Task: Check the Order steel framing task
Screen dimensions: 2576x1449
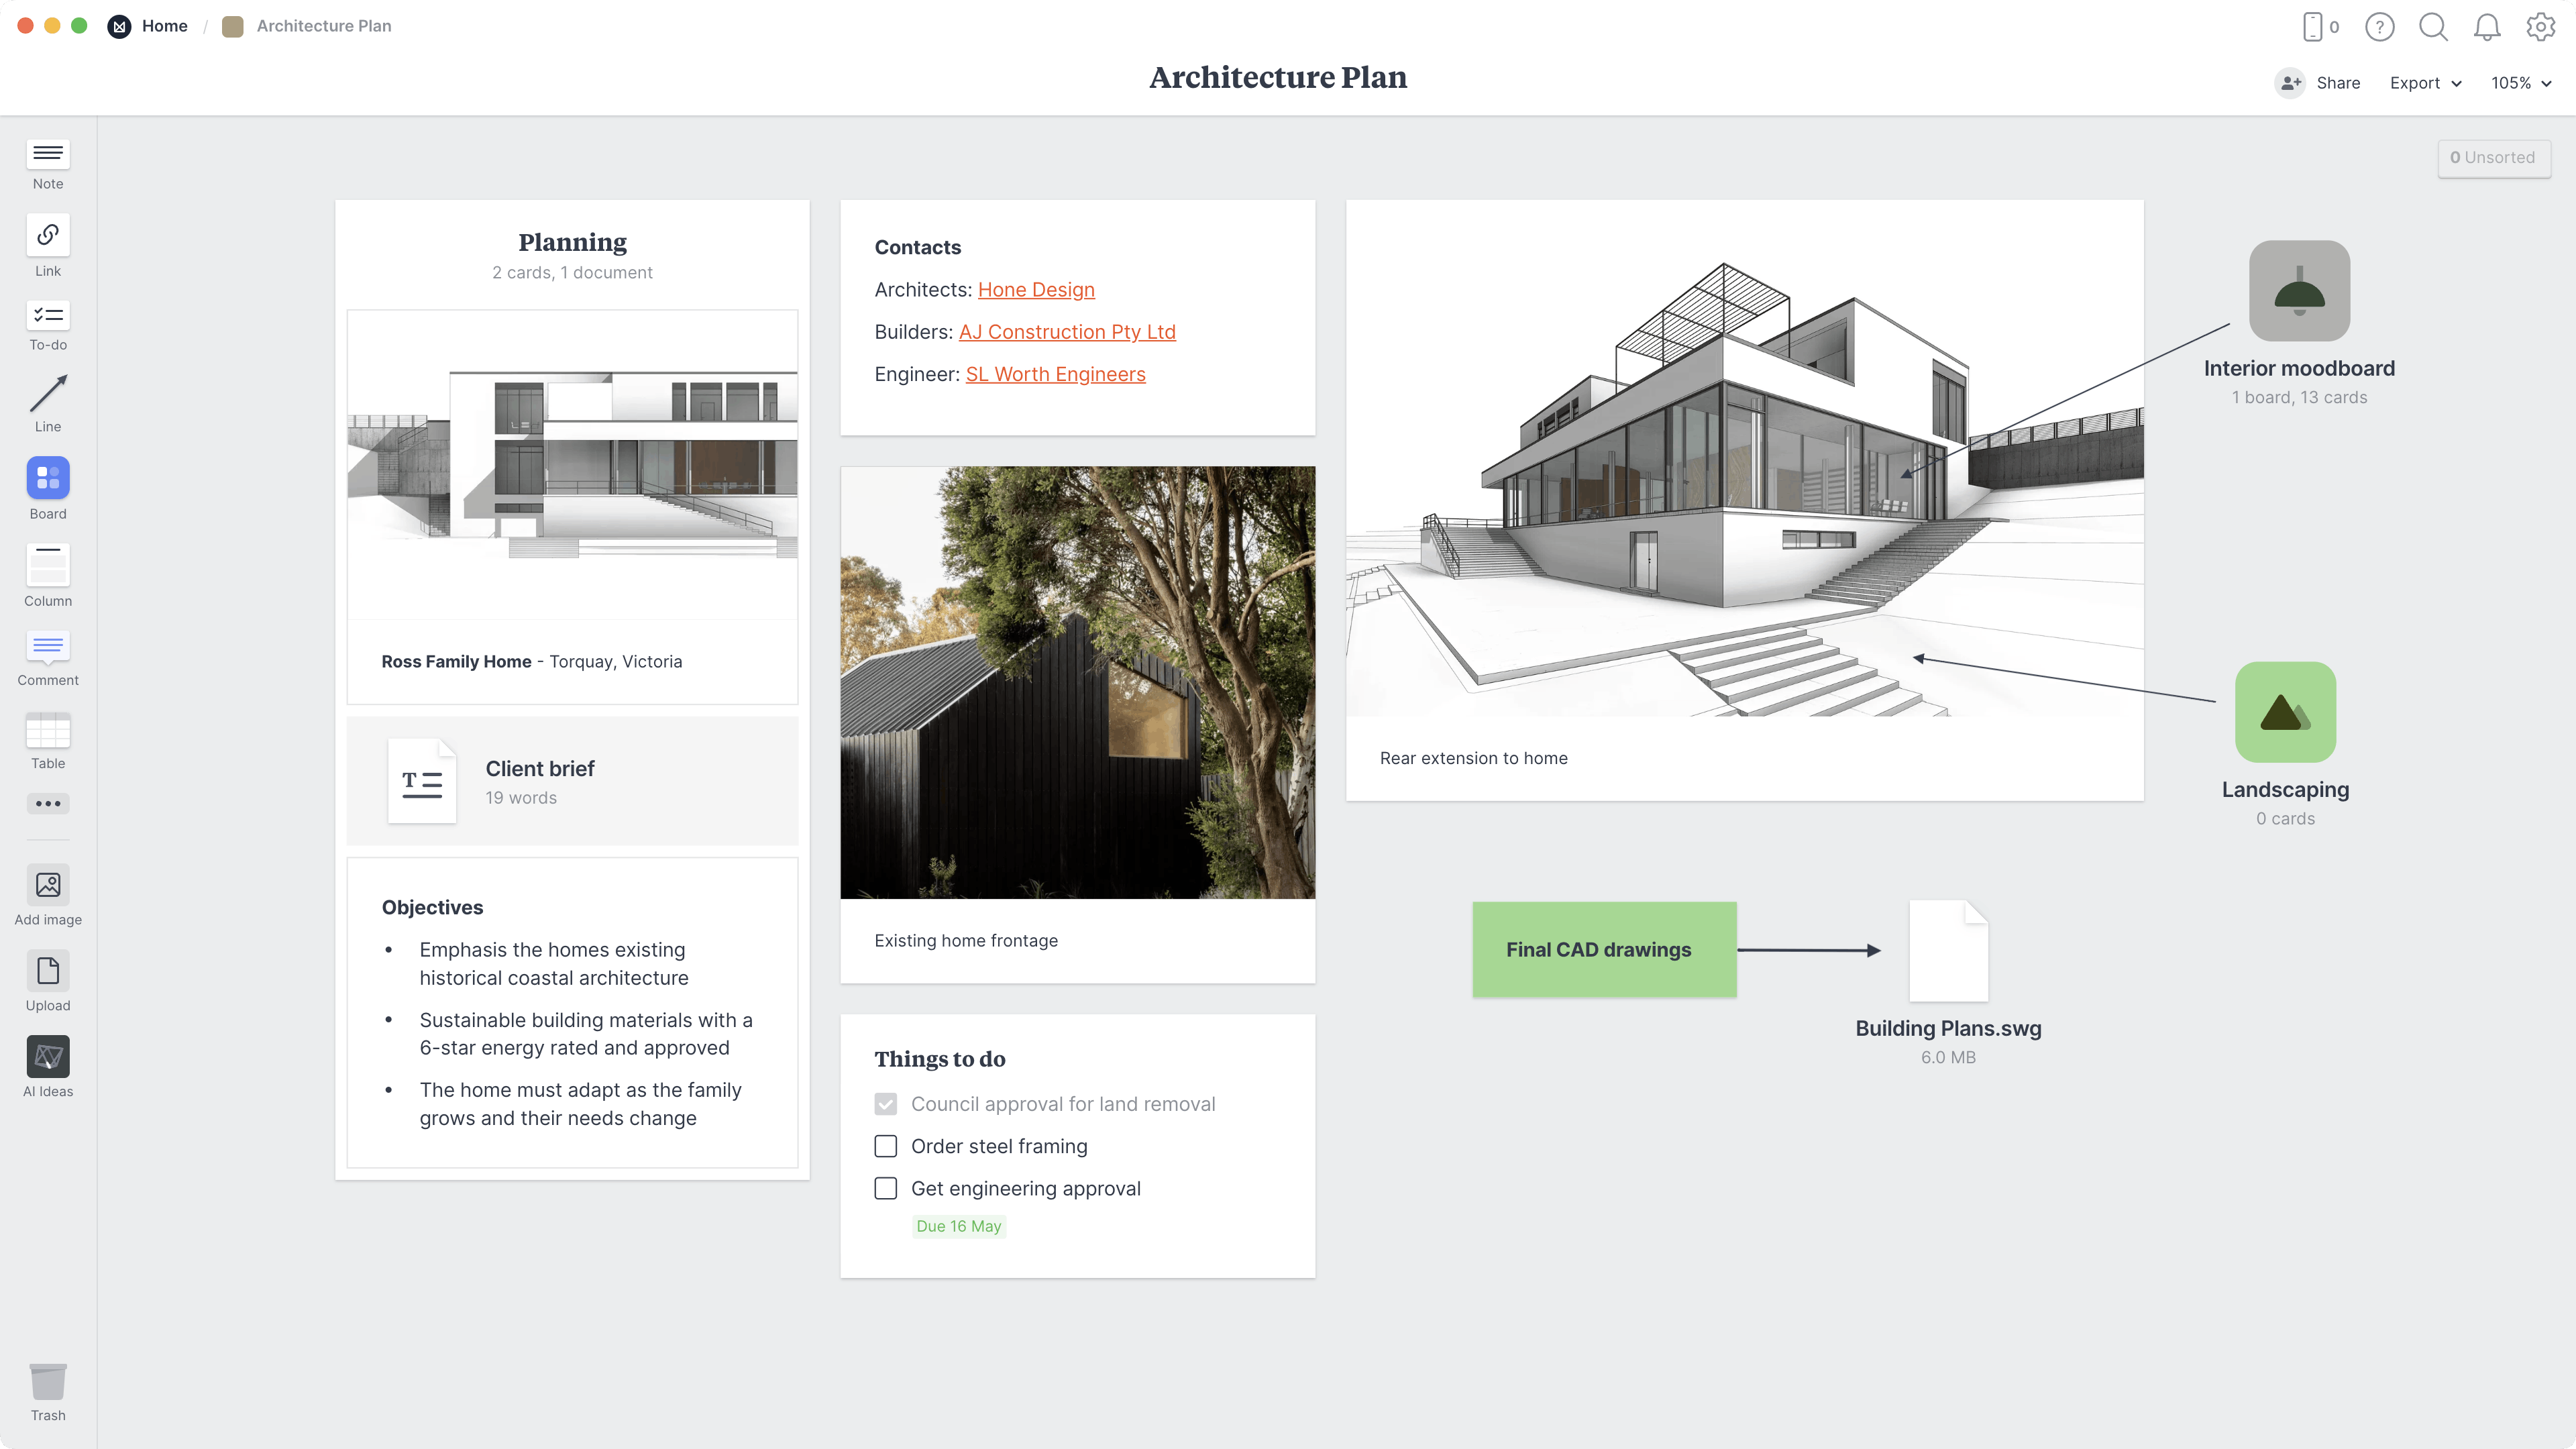Action: click(885, 1146)
